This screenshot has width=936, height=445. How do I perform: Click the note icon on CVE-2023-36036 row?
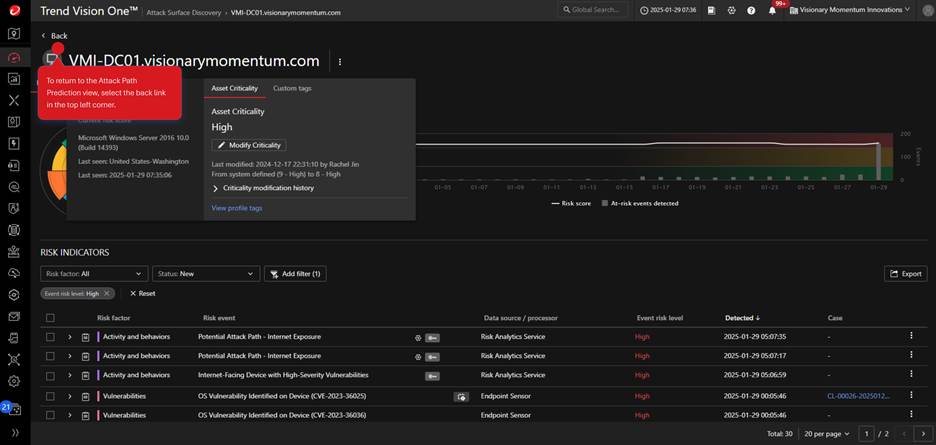tap(85, 415)
